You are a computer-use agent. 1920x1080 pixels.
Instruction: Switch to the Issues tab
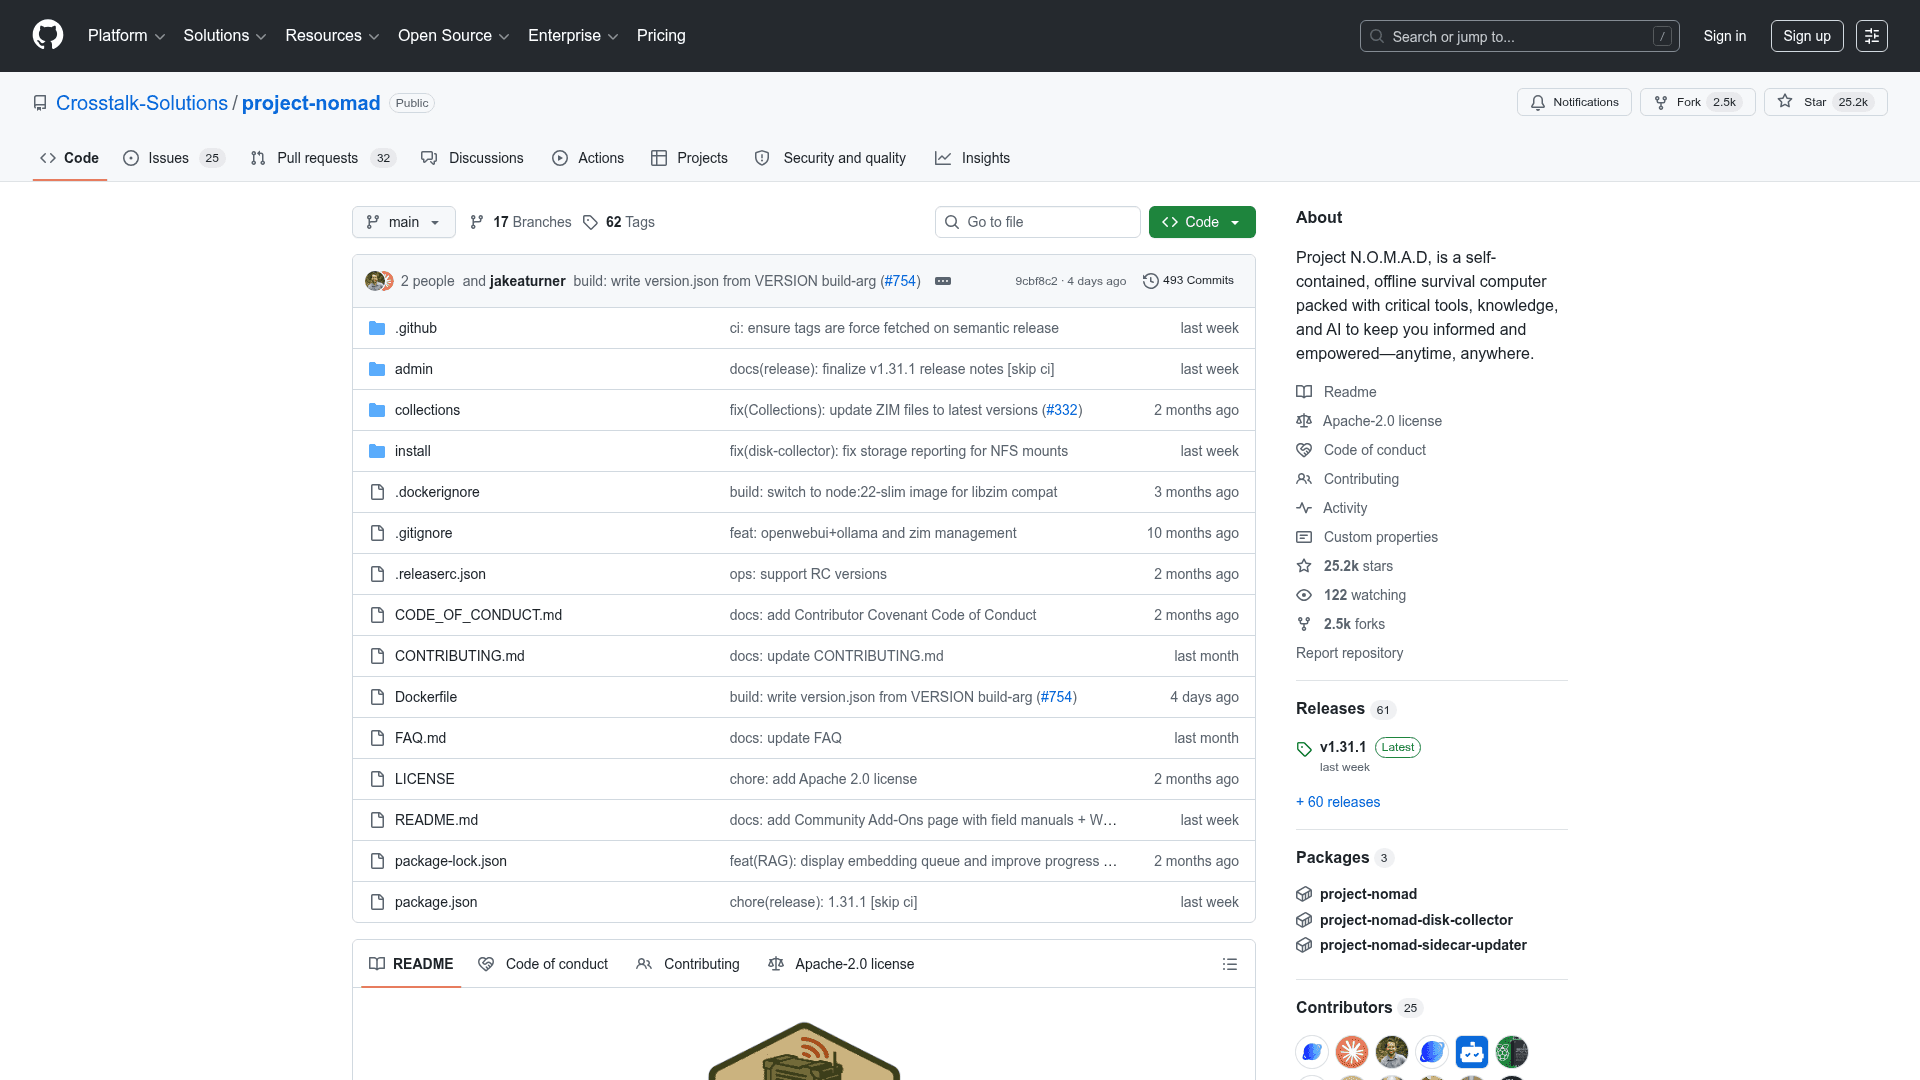pos(174,158)
